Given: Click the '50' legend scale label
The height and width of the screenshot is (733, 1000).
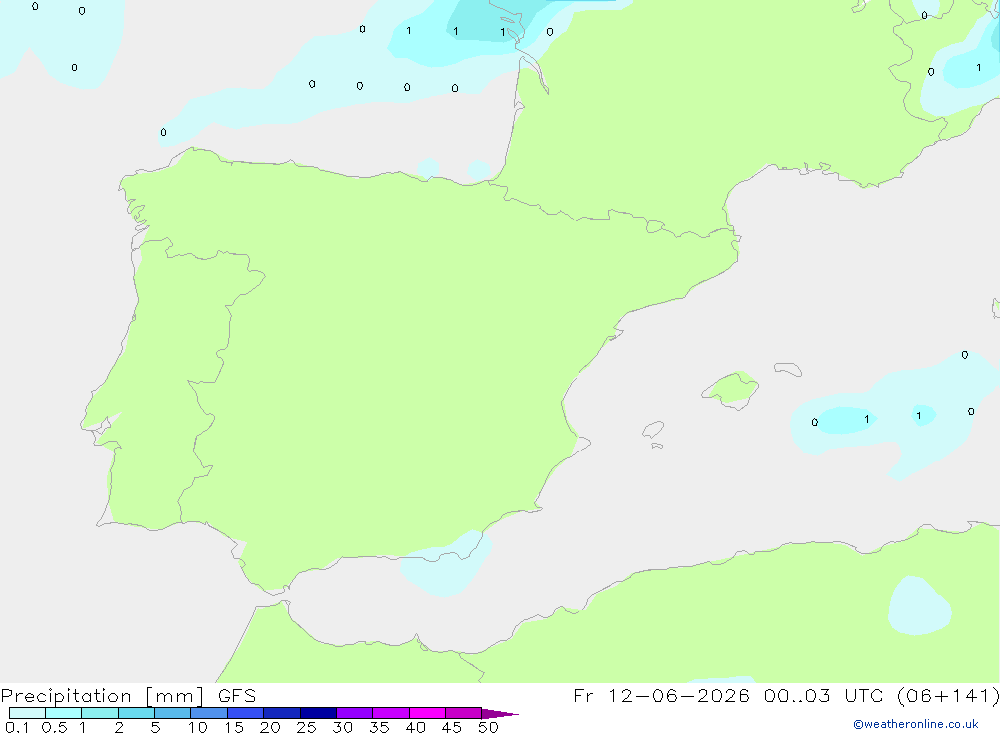Looking at the screenshot, I should click(488, 727).
